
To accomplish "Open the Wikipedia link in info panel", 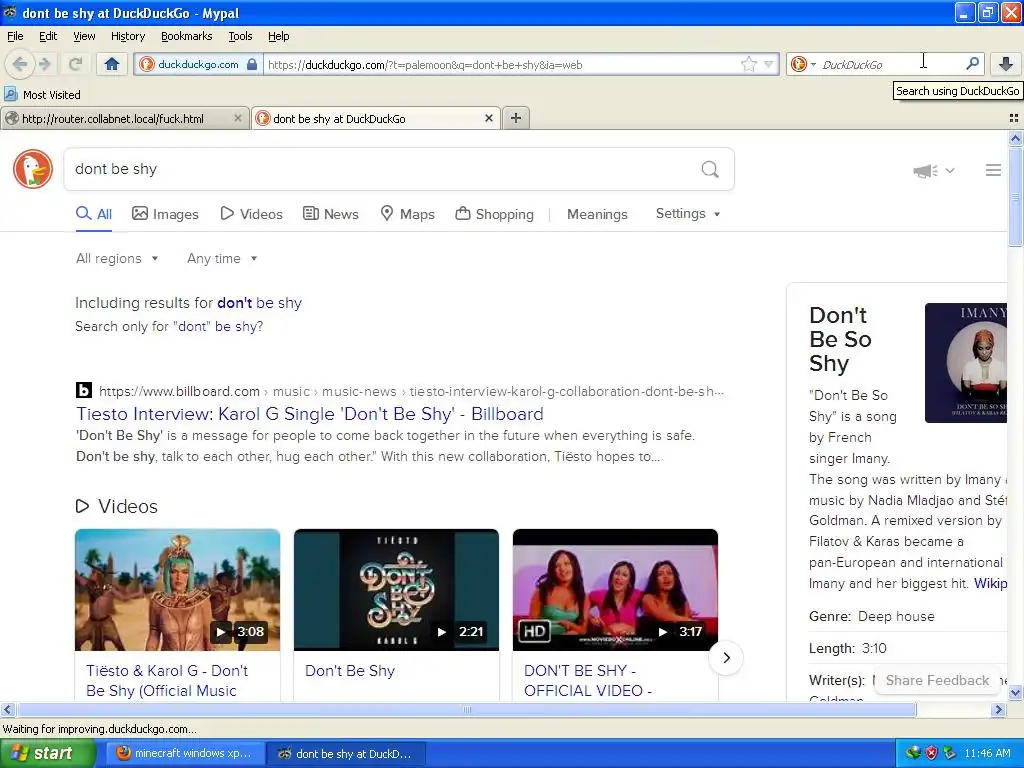I will point(990,583).
